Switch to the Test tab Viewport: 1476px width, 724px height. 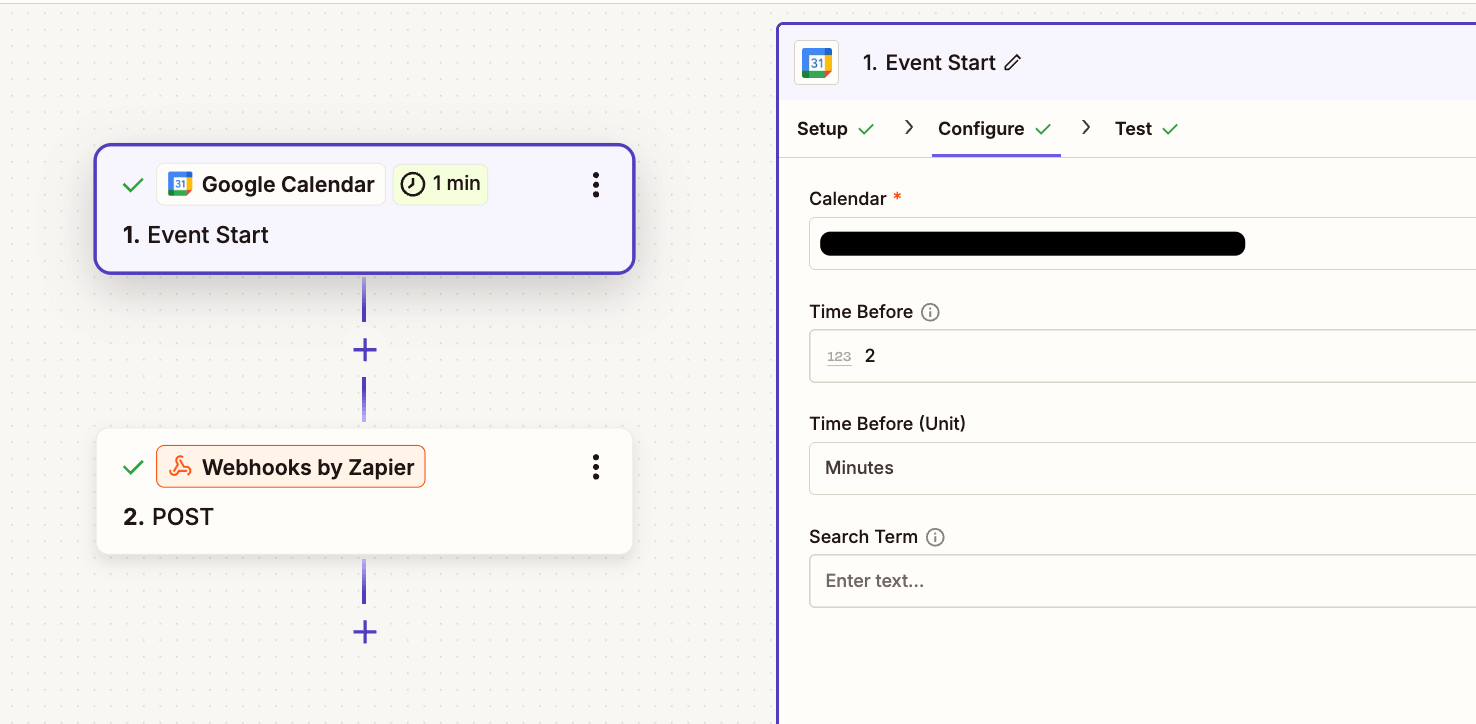1134,129
